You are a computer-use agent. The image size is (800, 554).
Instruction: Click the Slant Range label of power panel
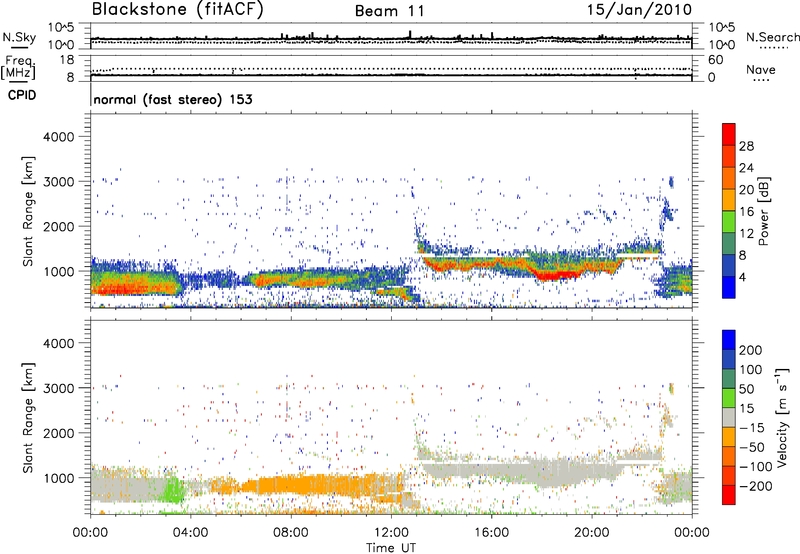[x=28, y=211]
